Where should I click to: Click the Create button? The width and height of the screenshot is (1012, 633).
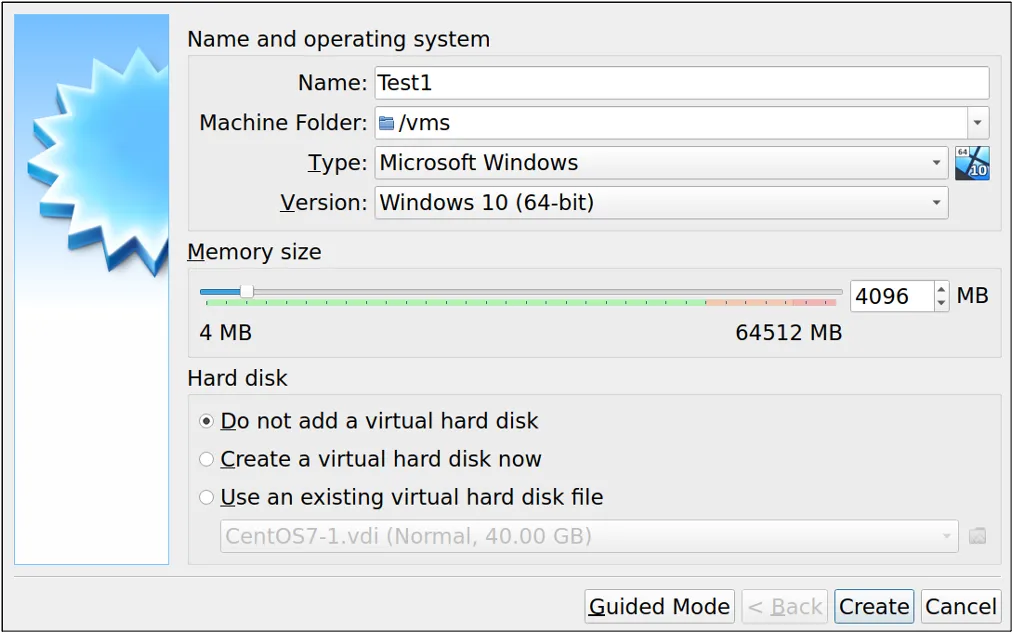tap(873, 606)
